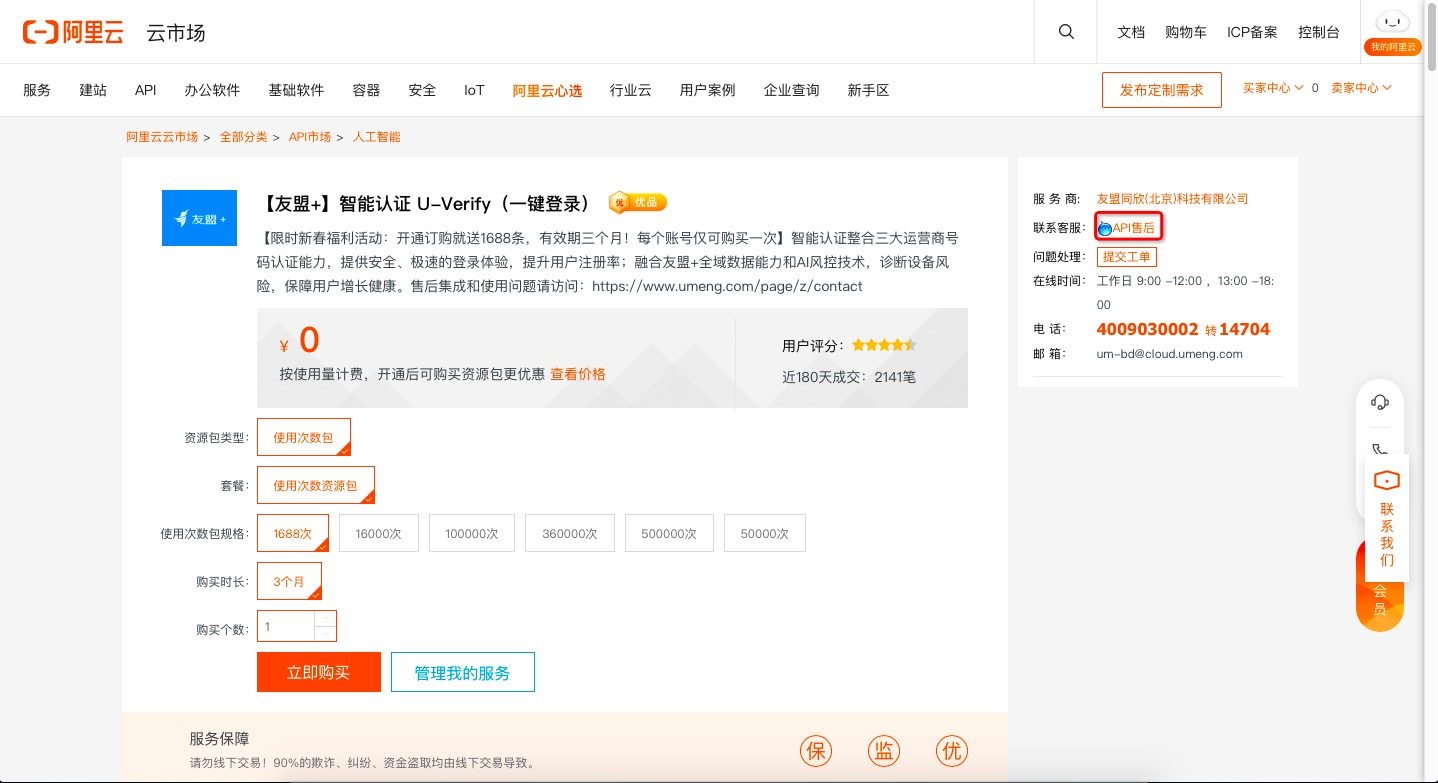Screen dimensions: 1438x783
Task: Click the phone icon in floating sidebar
Action: point(1379,449)
